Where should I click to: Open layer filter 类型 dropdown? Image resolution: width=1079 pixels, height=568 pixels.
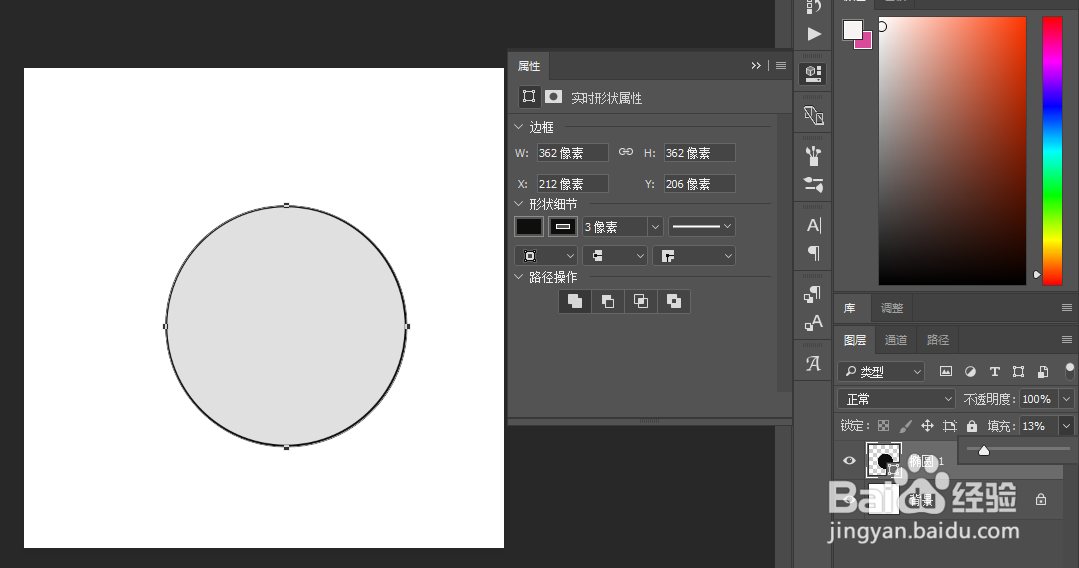[x=881, y=372]
